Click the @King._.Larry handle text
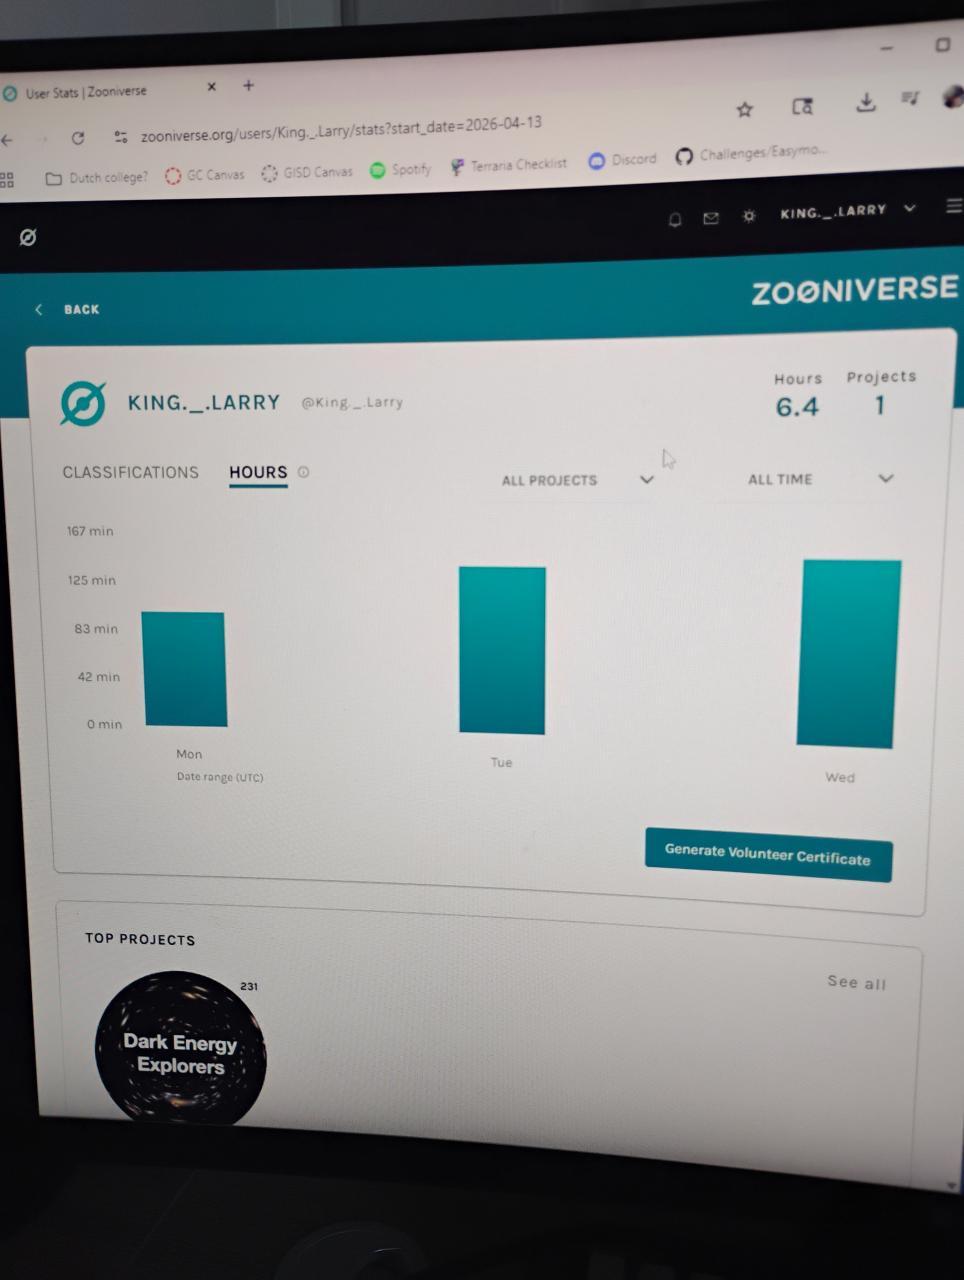 click(352, 402)
